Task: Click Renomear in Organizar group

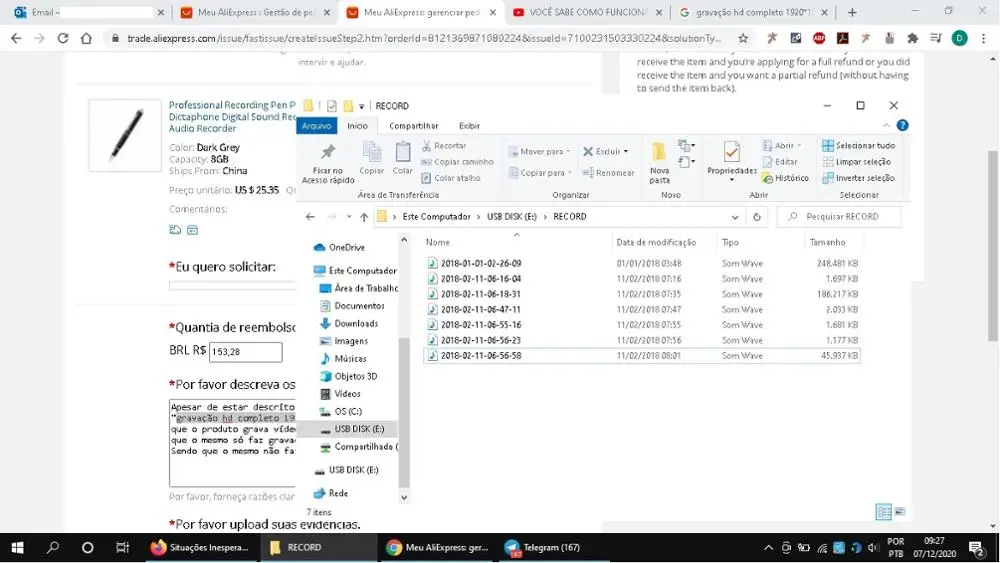Action: [608, 173]
